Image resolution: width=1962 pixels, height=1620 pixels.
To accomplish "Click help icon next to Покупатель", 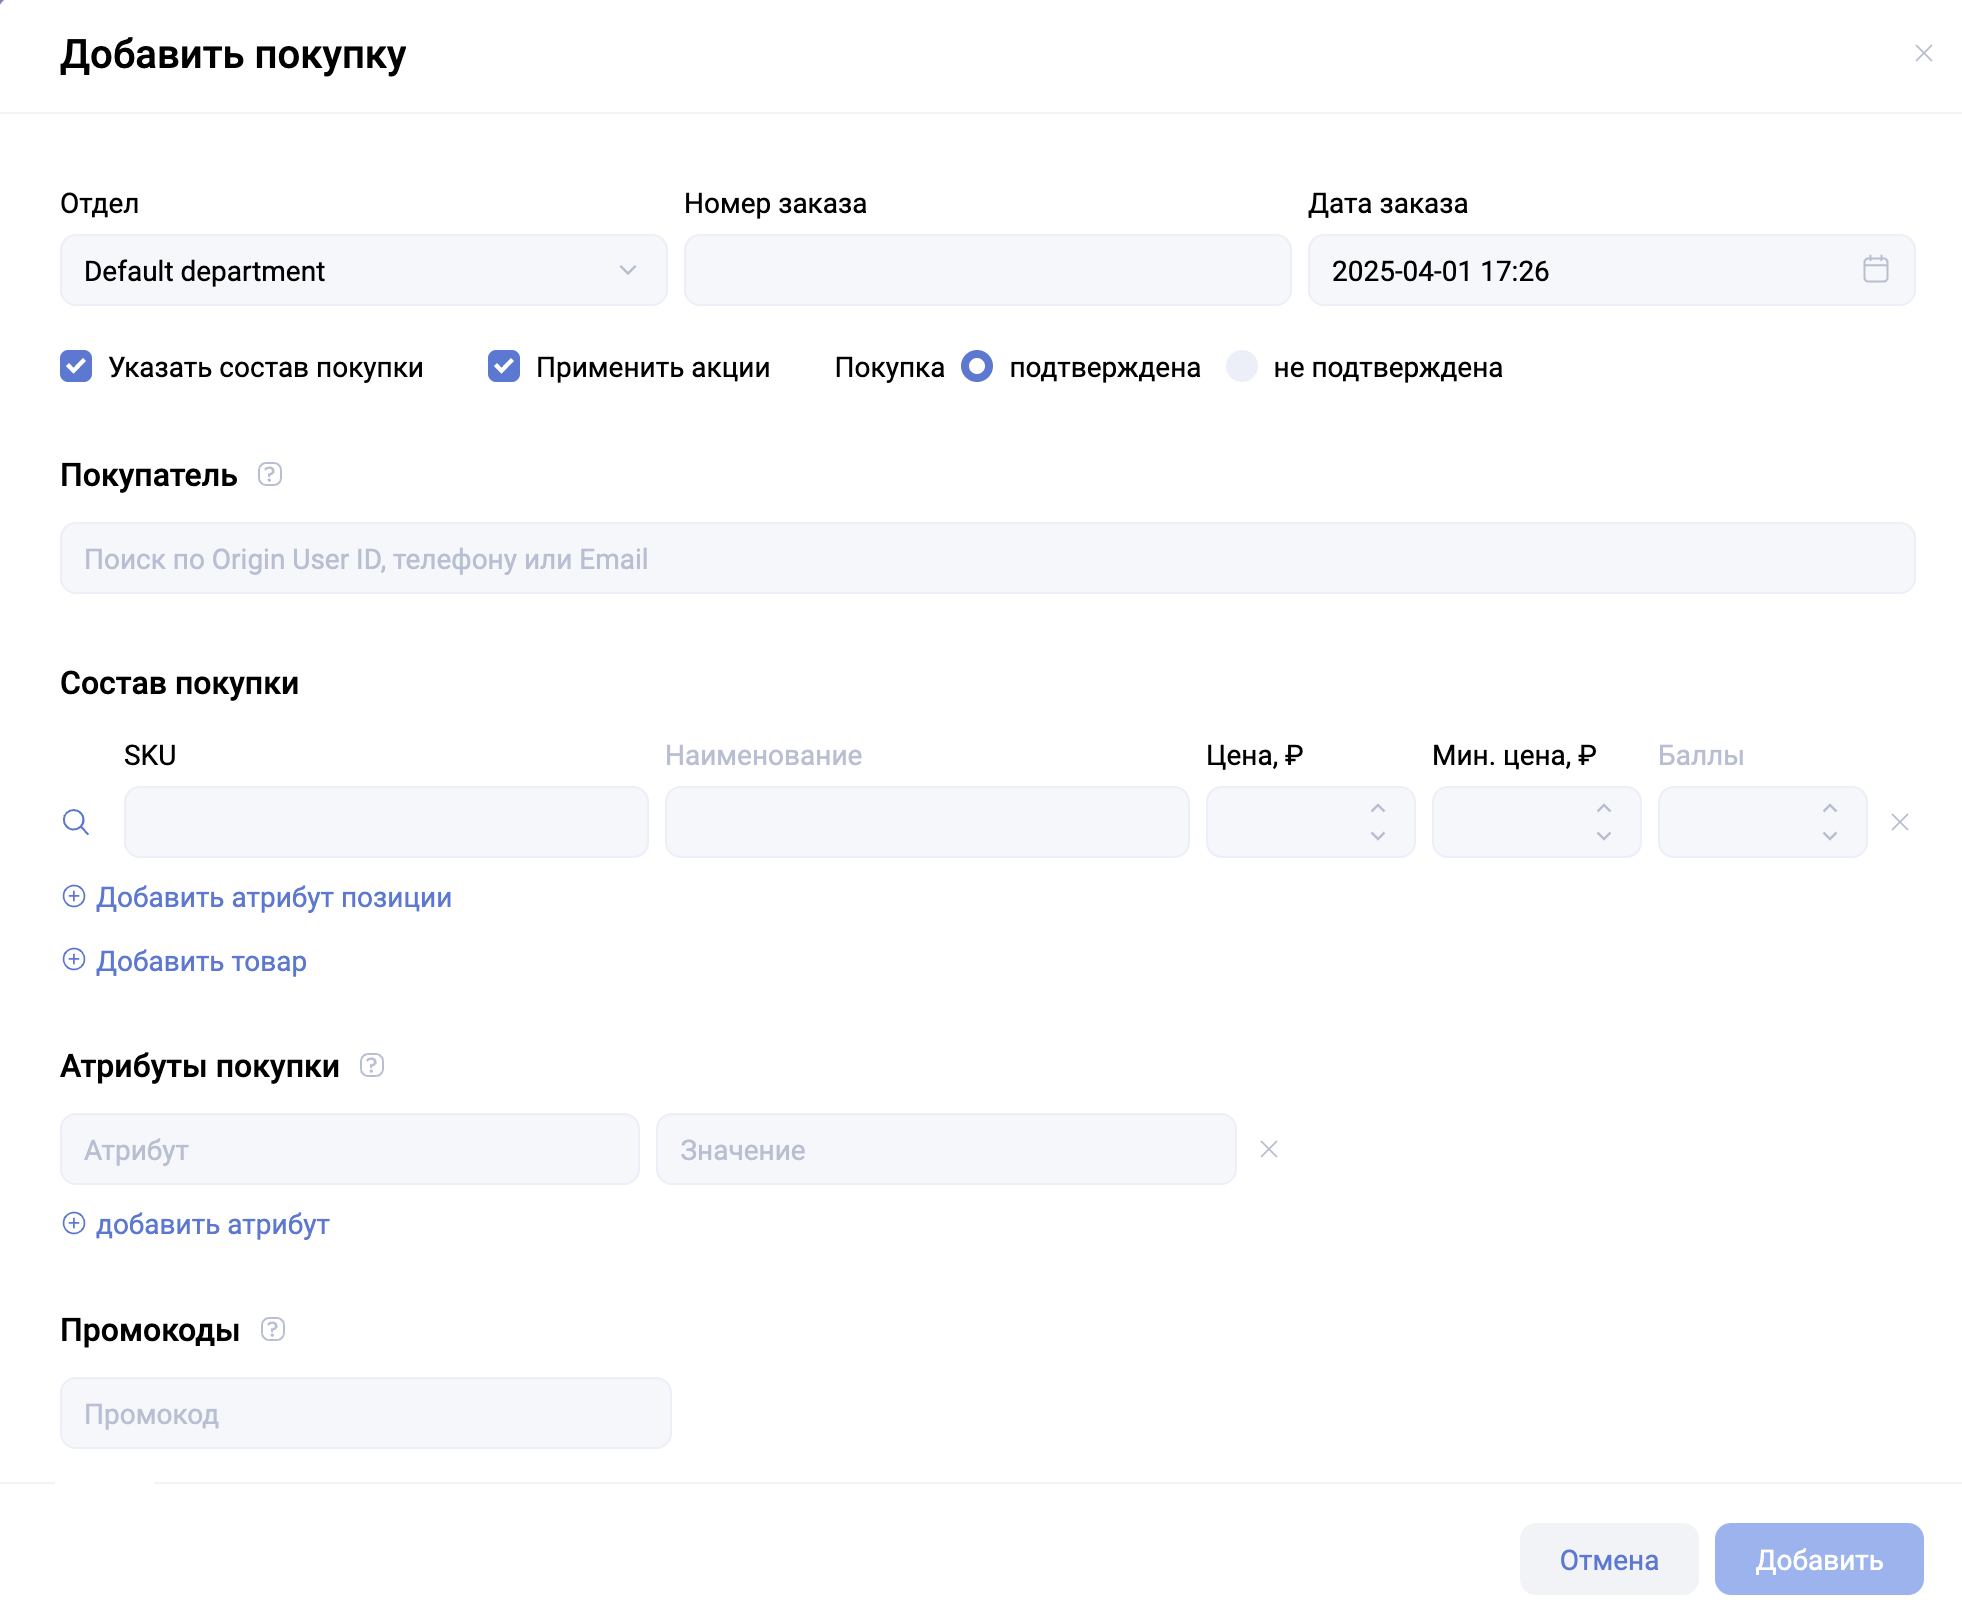I will (270, 474).
